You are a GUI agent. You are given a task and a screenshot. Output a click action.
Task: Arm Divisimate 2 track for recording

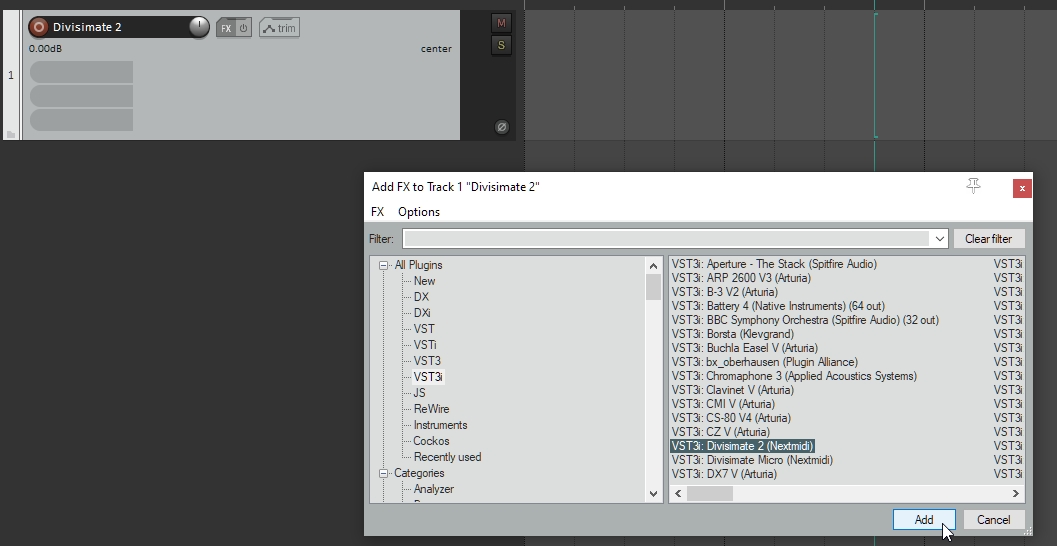pyautogui.click(x=38, y=27)
